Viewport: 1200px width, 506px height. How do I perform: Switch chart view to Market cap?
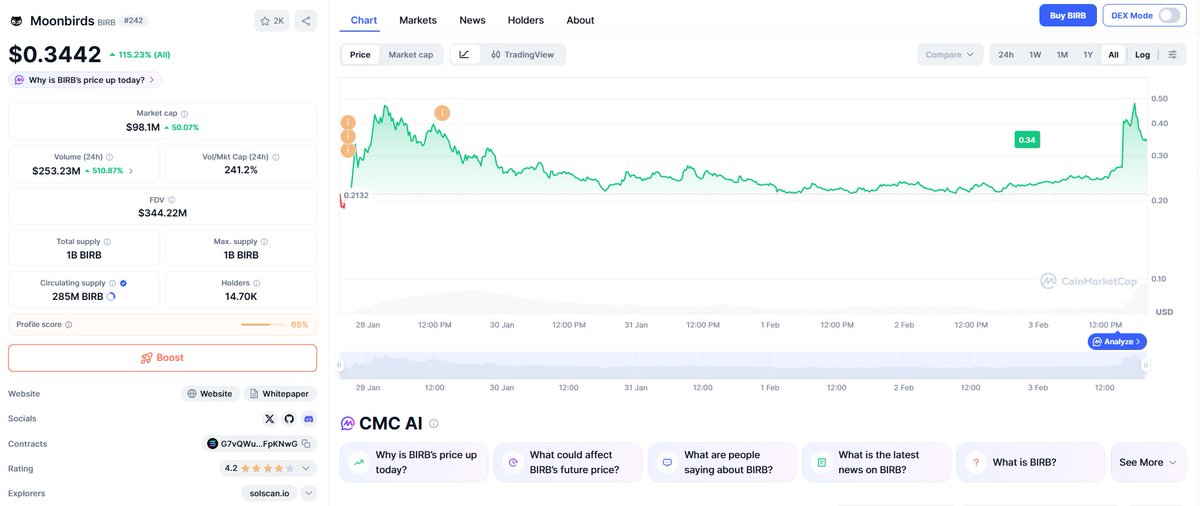coord(410,55)
